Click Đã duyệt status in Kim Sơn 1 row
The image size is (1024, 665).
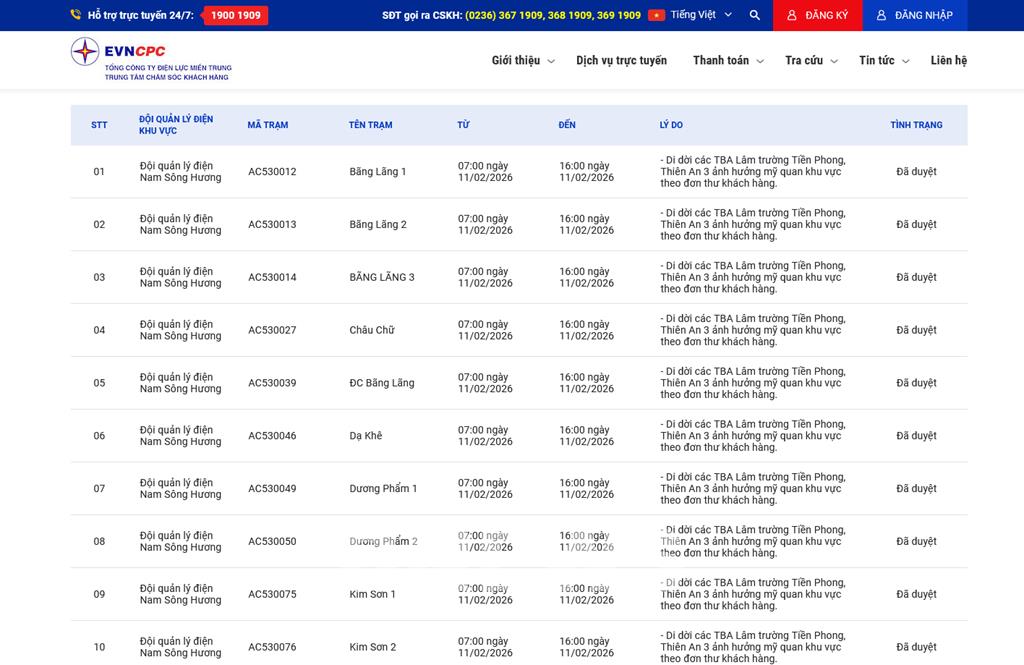916,594
